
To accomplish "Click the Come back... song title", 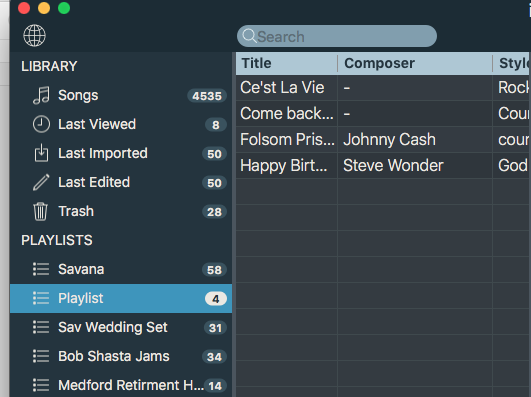I will 286,113.
